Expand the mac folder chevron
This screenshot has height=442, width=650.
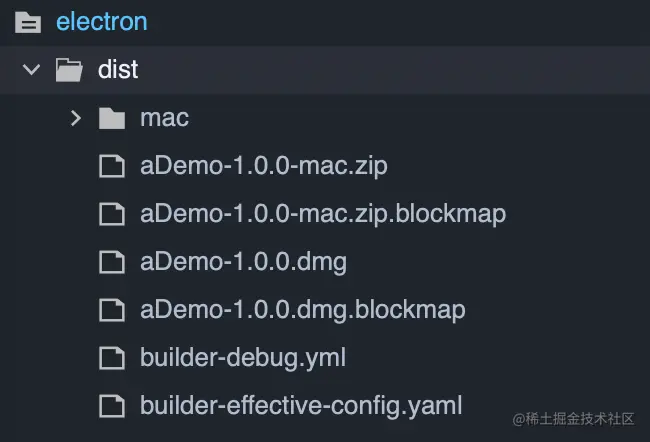click(x=75, y=118)
